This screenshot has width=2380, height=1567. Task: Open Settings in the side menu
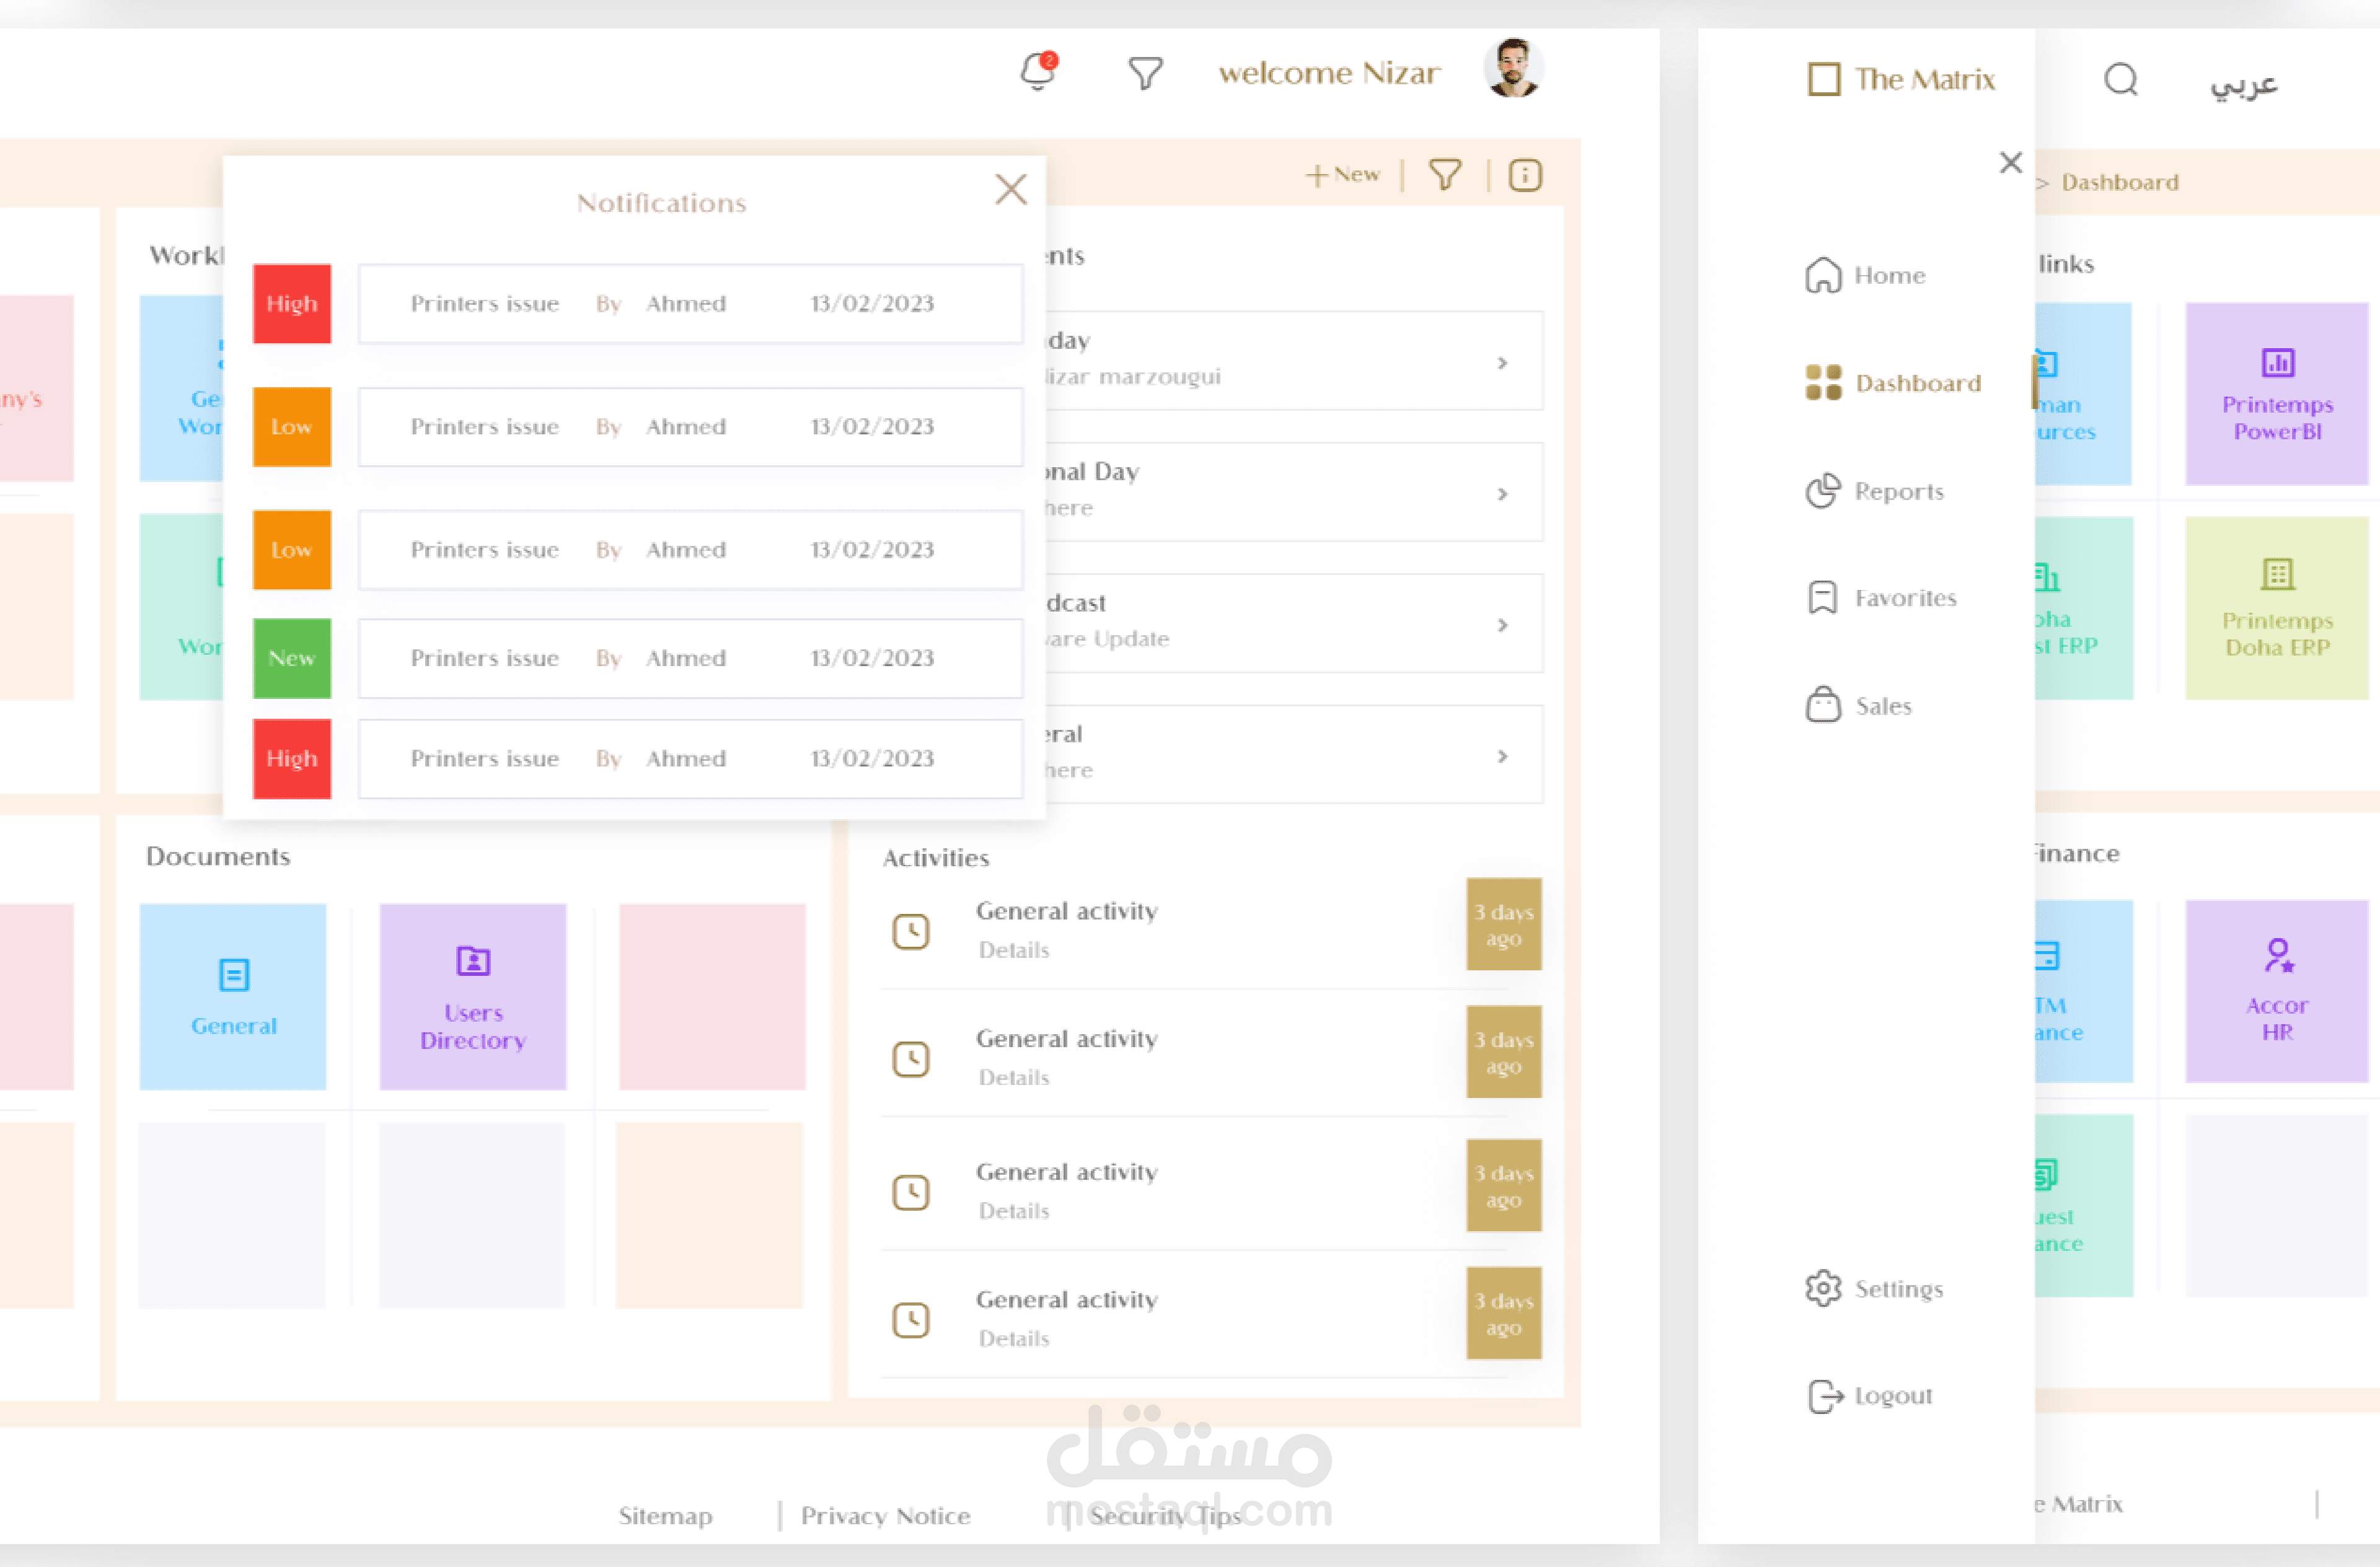tap(1875, 1289)
